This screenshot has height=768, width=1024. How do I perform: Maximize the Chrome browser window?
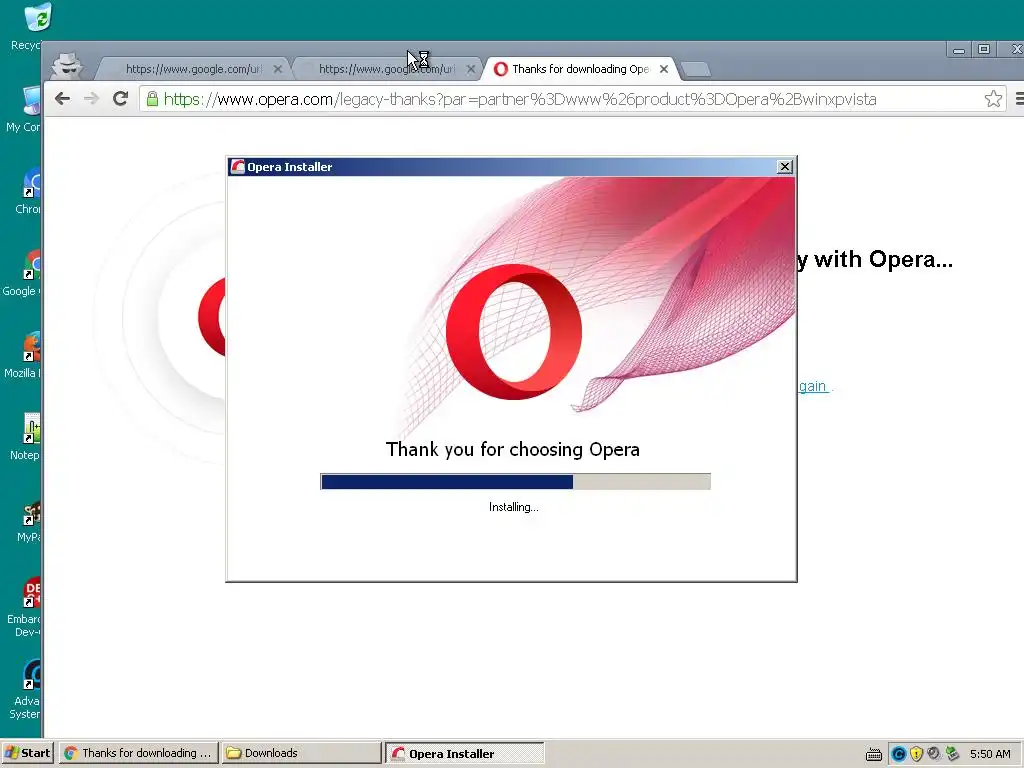coord(984,50)
